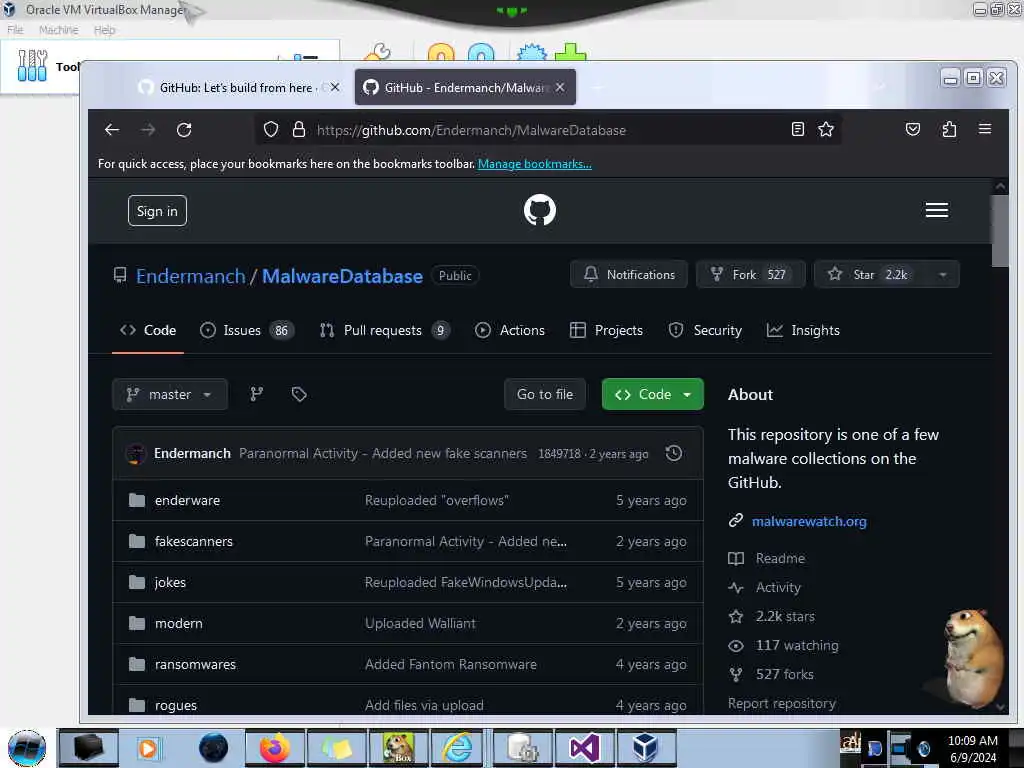Open the Security tab
Image resolution: width=1024 pixels, height=768 pixels.
705,330
